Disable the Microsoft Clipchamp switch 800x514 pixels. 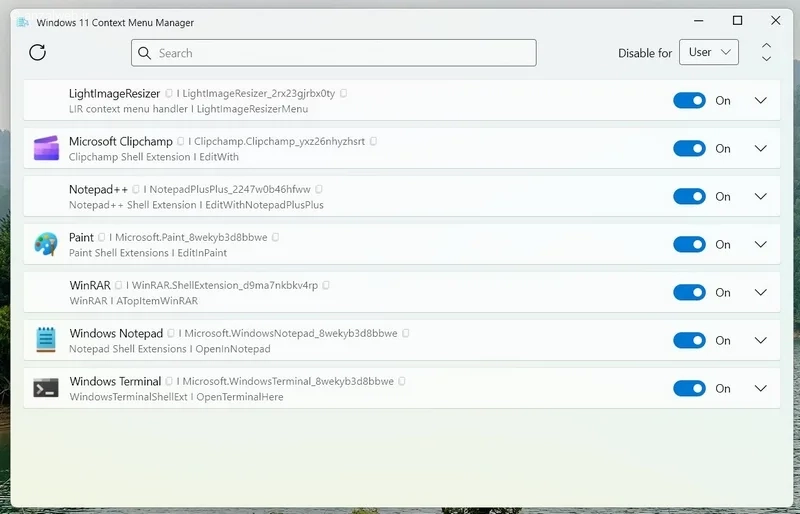689,149
